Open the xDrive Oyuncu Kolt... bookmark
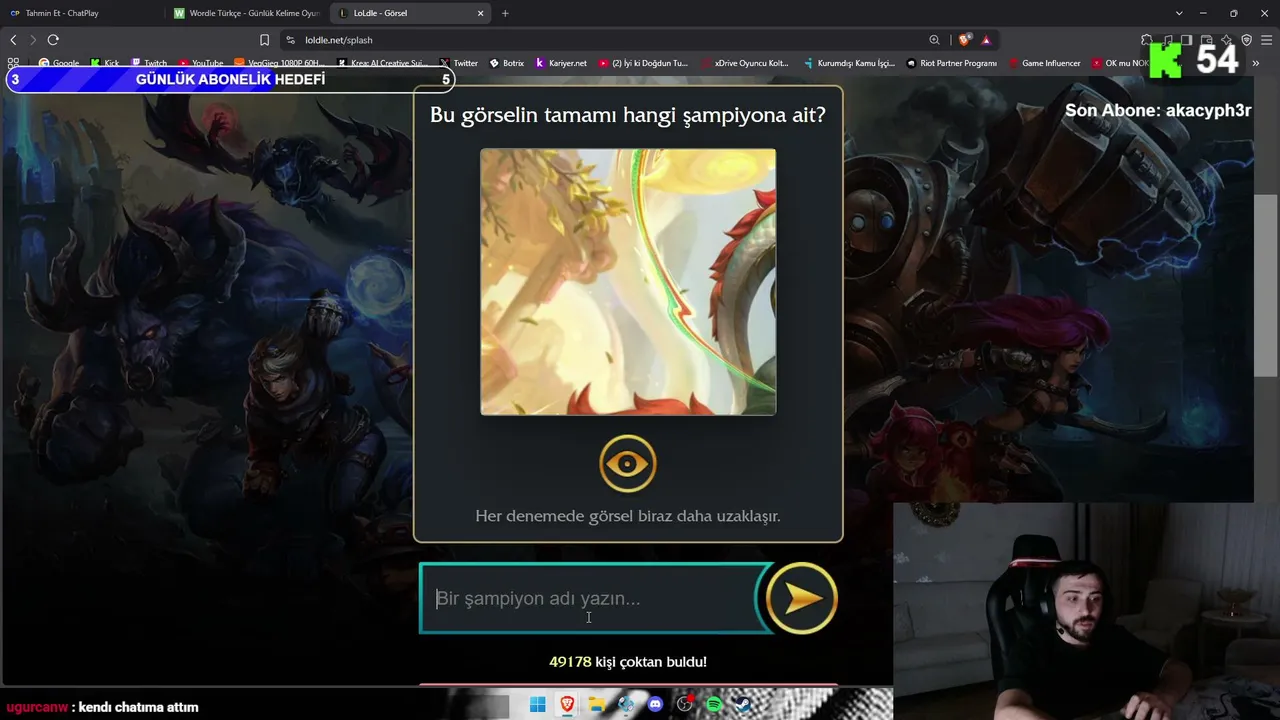 click(x=745, y=63)
